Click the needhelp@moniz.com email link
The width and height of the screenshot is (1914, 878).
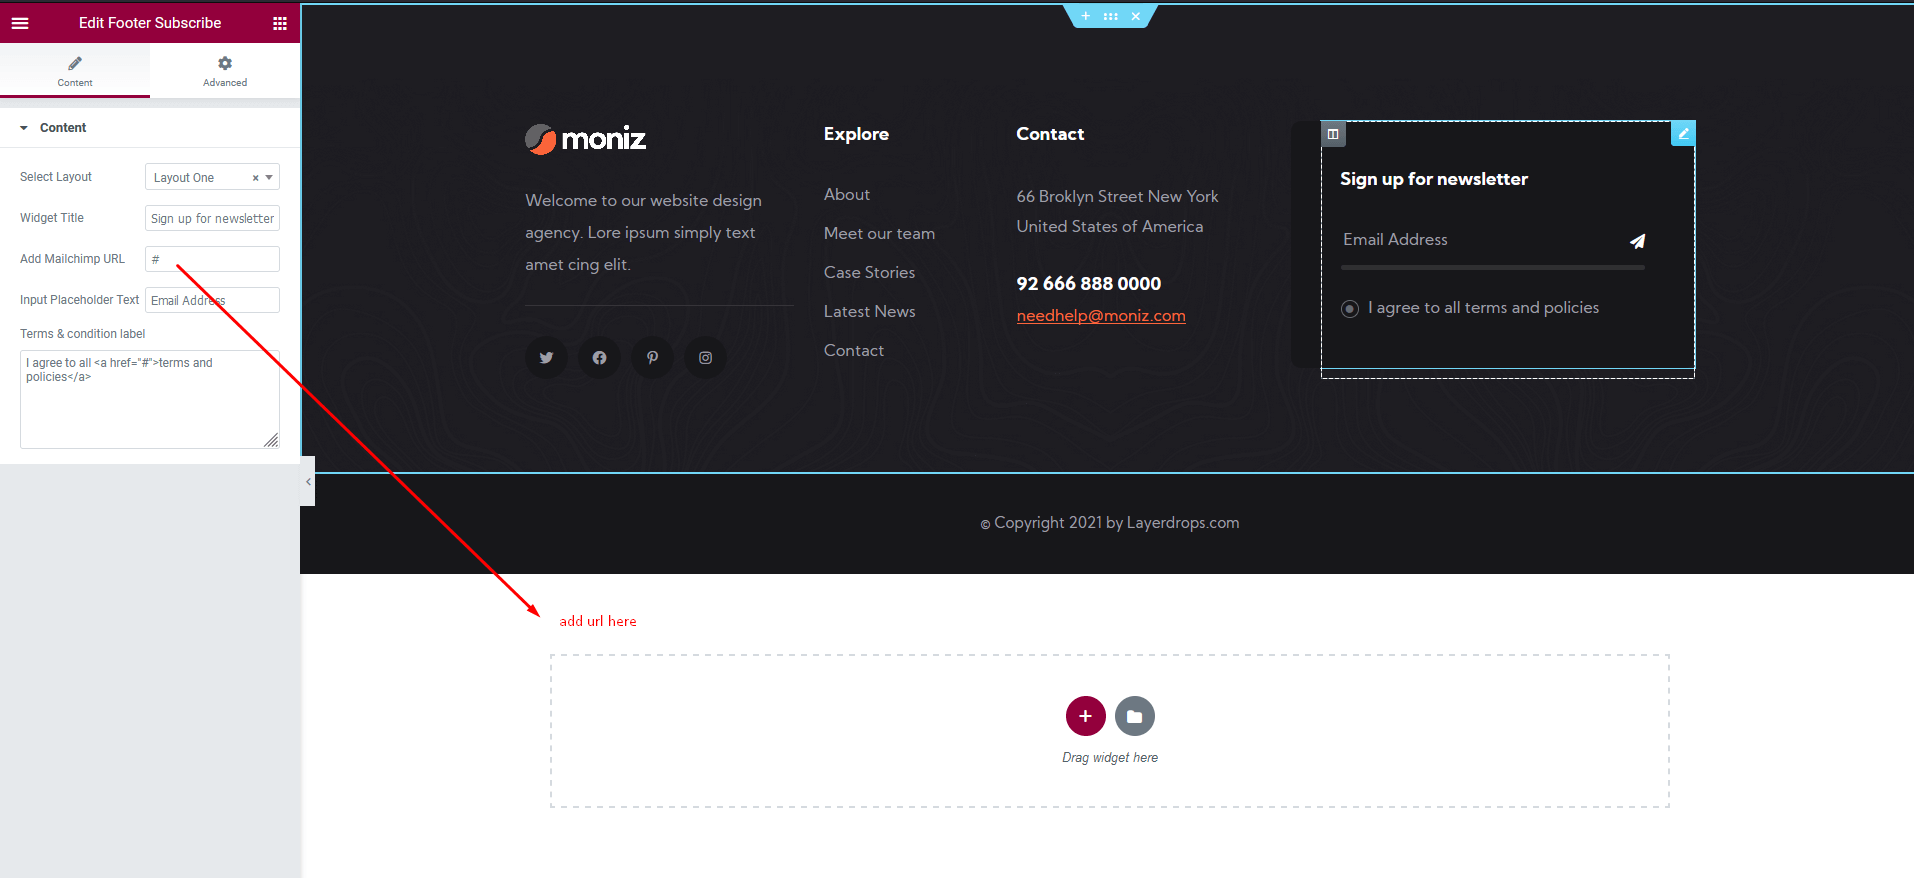click(1101, 316)
